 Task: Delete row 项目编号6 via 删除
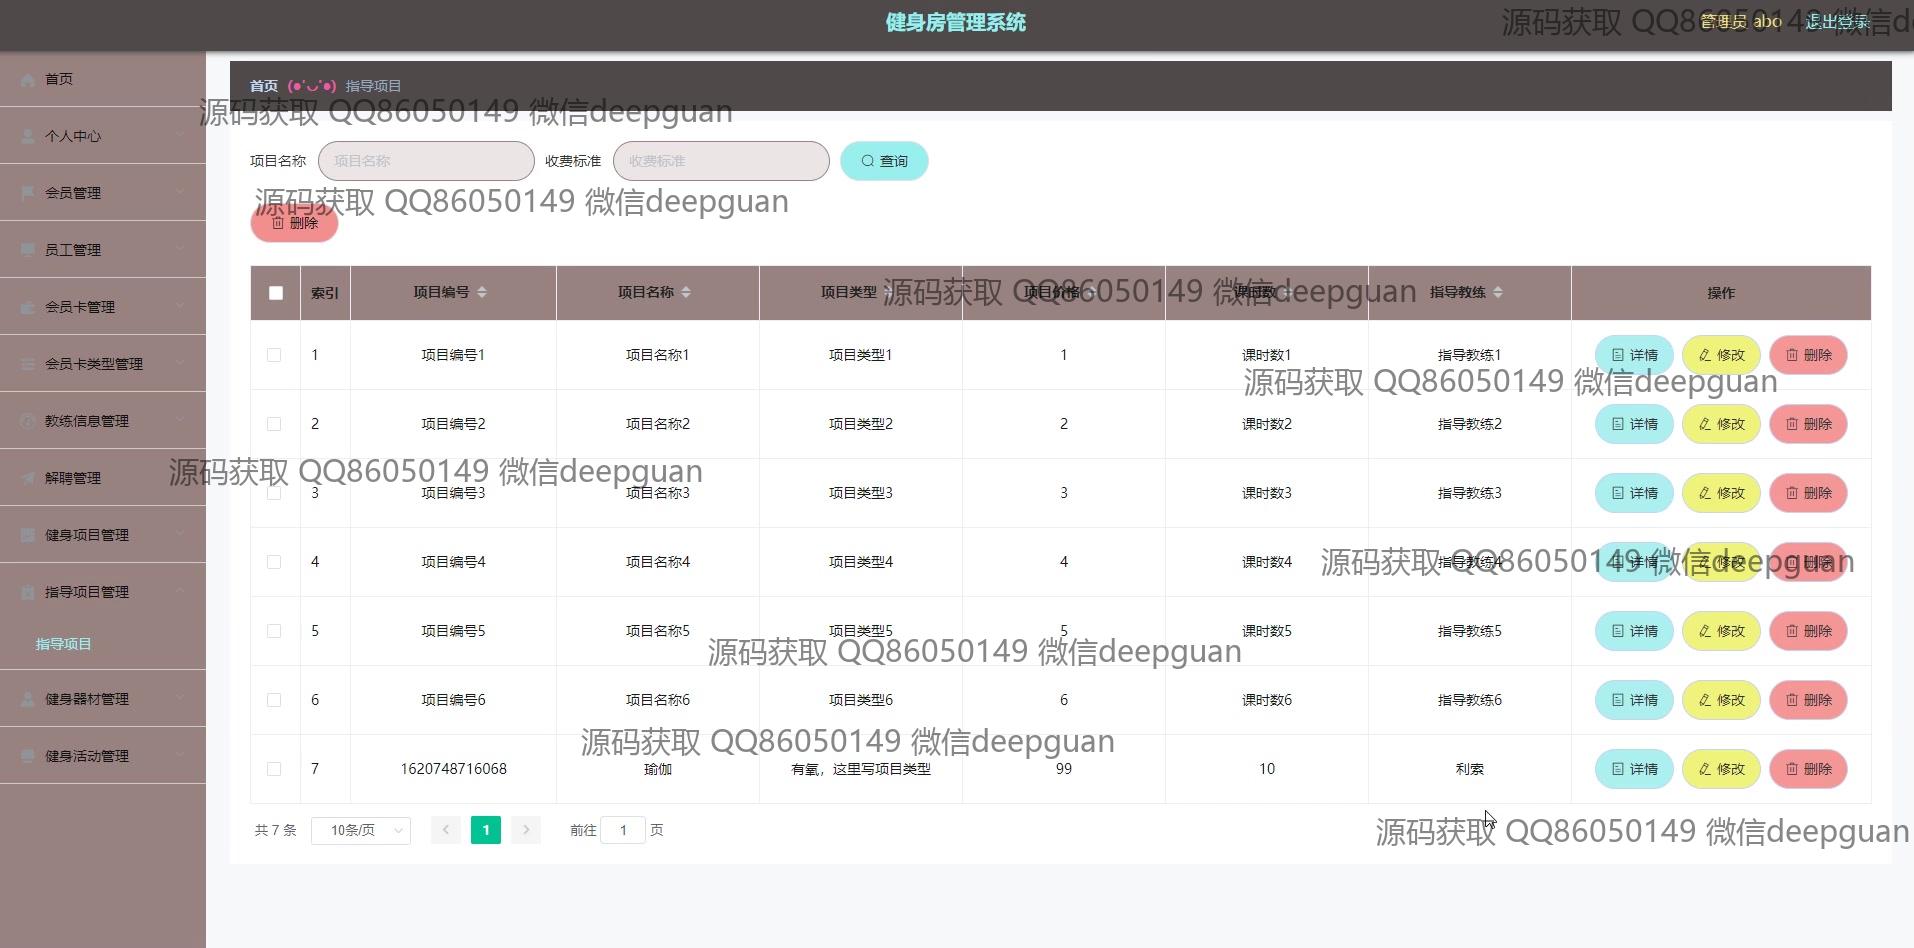[x=1808, y=700]
